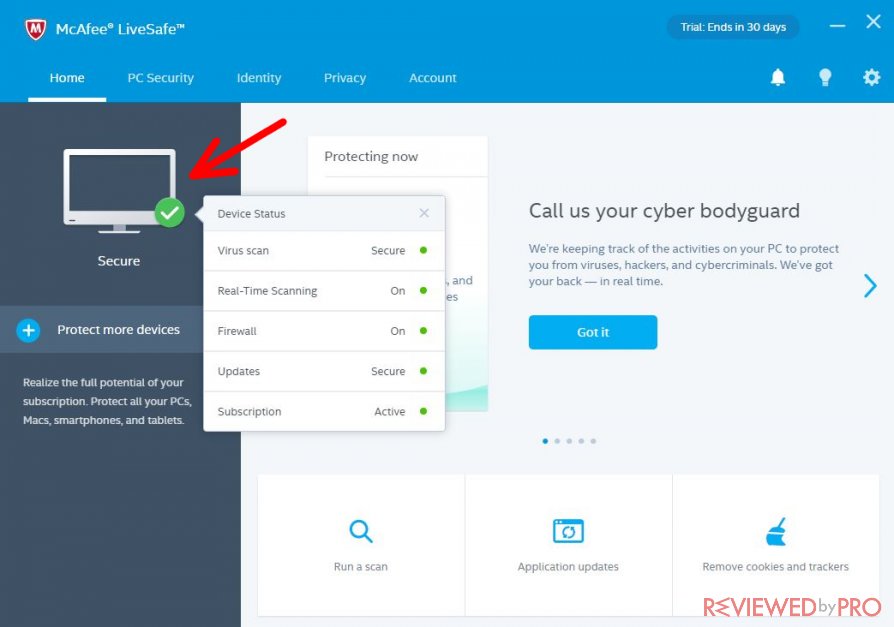Click the Firewall status row

coord(324,331)
